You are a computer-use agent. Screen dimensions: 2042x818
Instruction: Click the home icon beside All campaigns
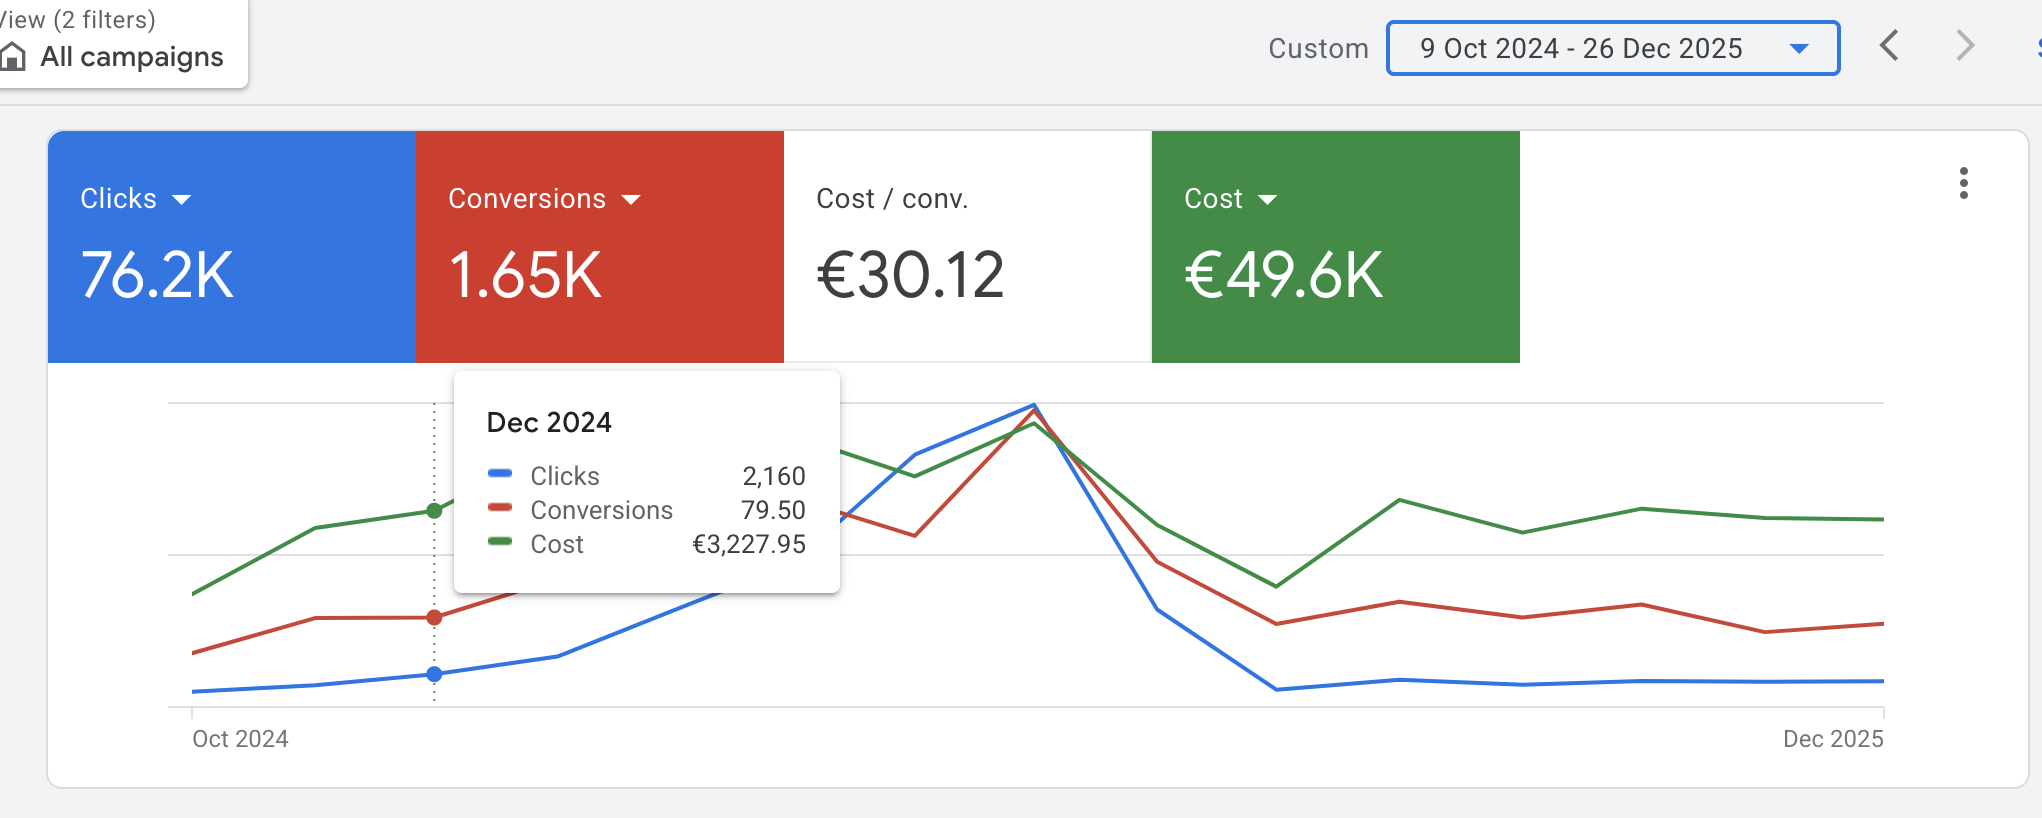click(x=13, y=57)
